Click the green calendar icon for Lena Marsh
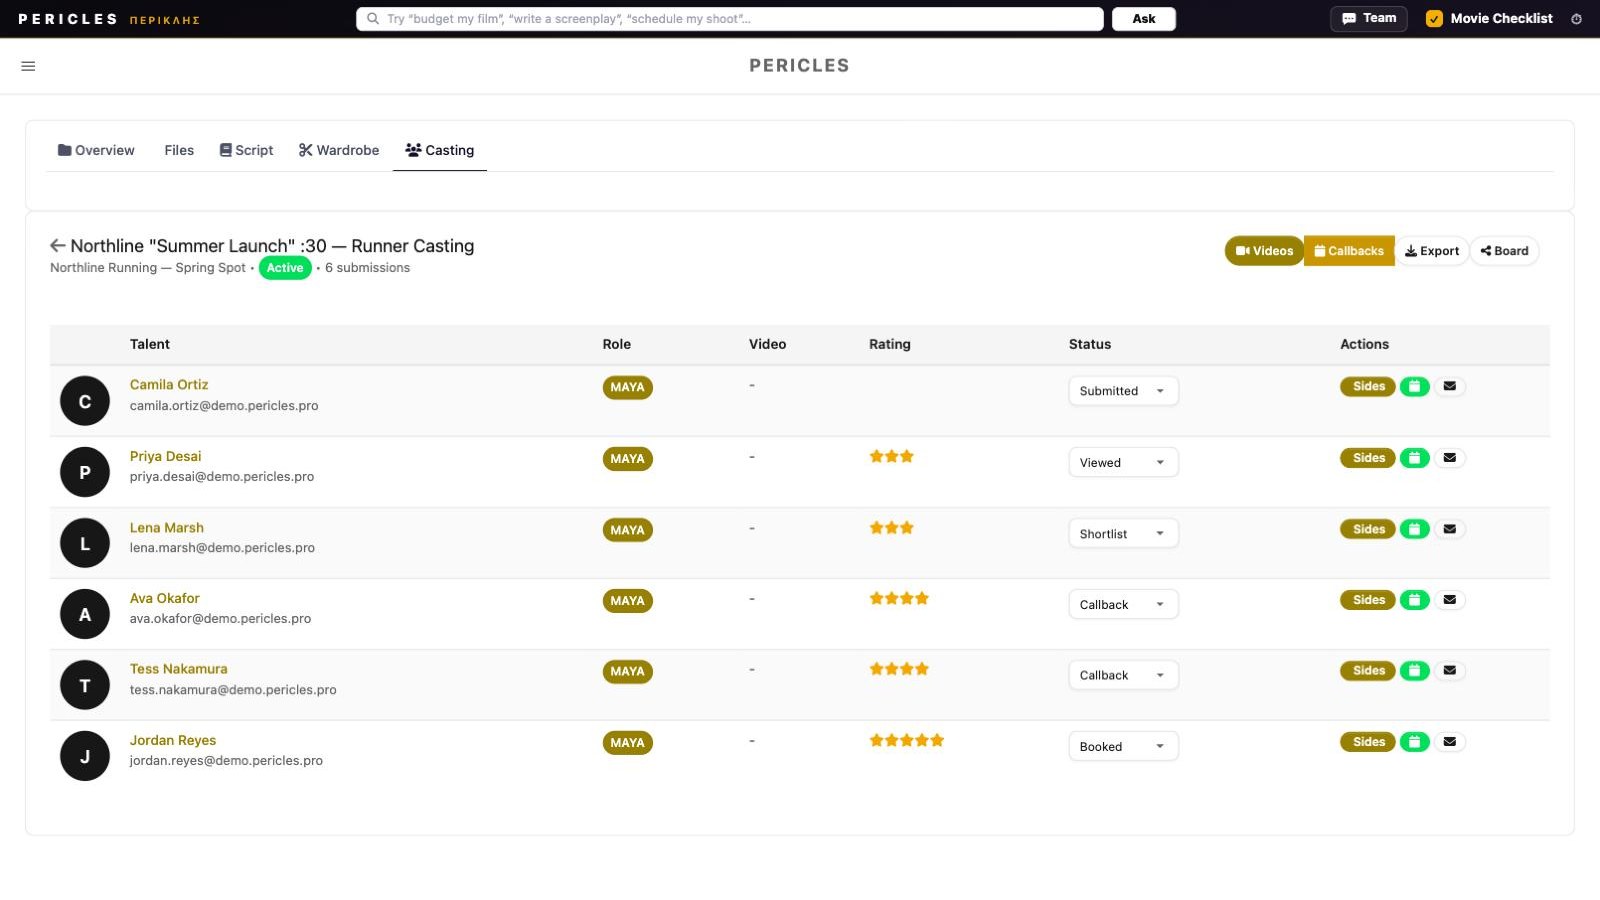Screen dimensions: 1600x900 [1414, 529]
